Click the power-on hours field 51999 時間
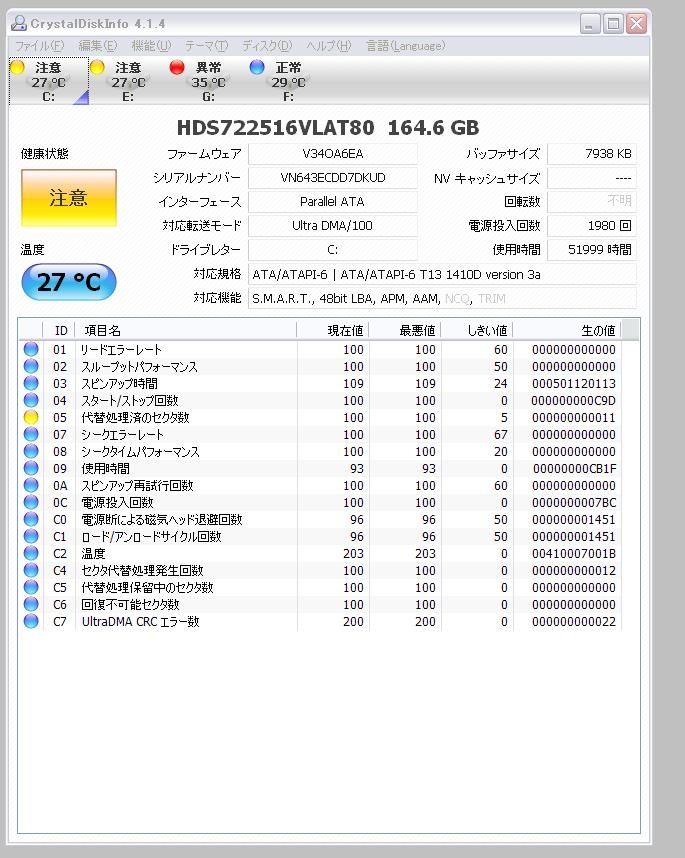Screen dimensions: 685x858 [592, 250]
